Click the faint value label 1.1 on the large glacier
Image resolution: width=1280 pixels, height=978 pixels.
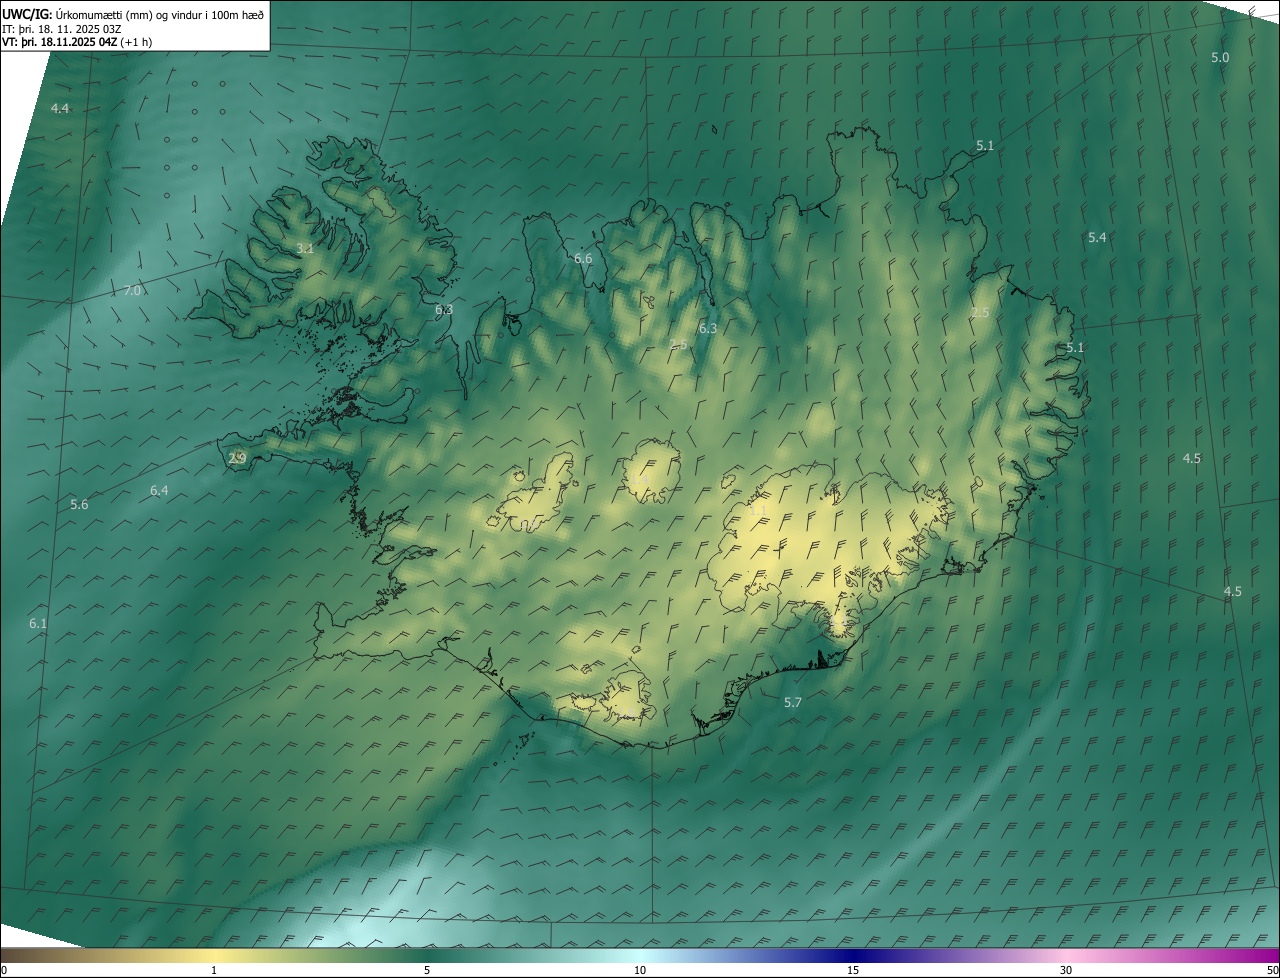[x=759, y=510]
